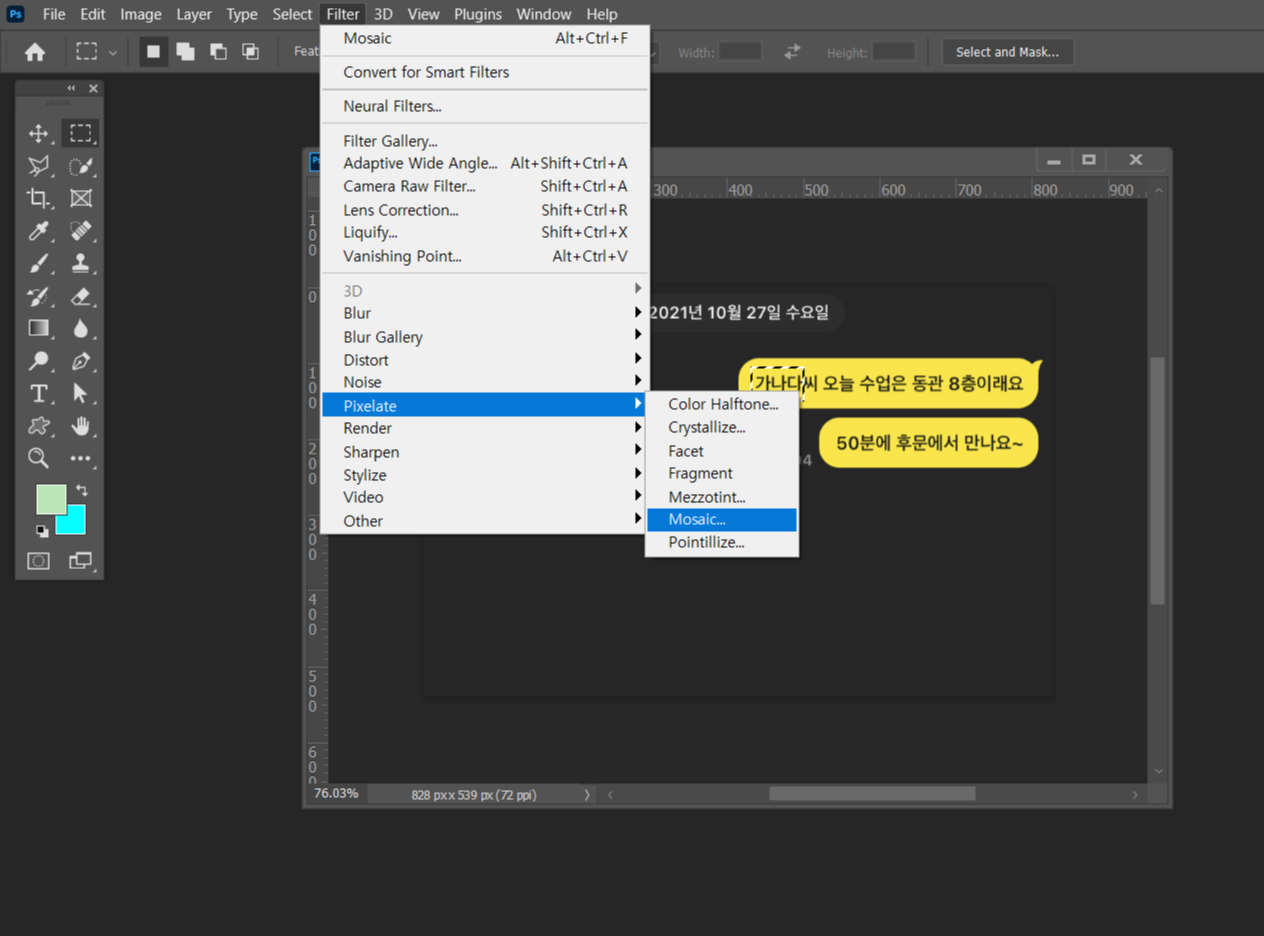The width and height of the screenshot is (1264, 936).
Task: Choose New selection mode
Action: point(153,52)
